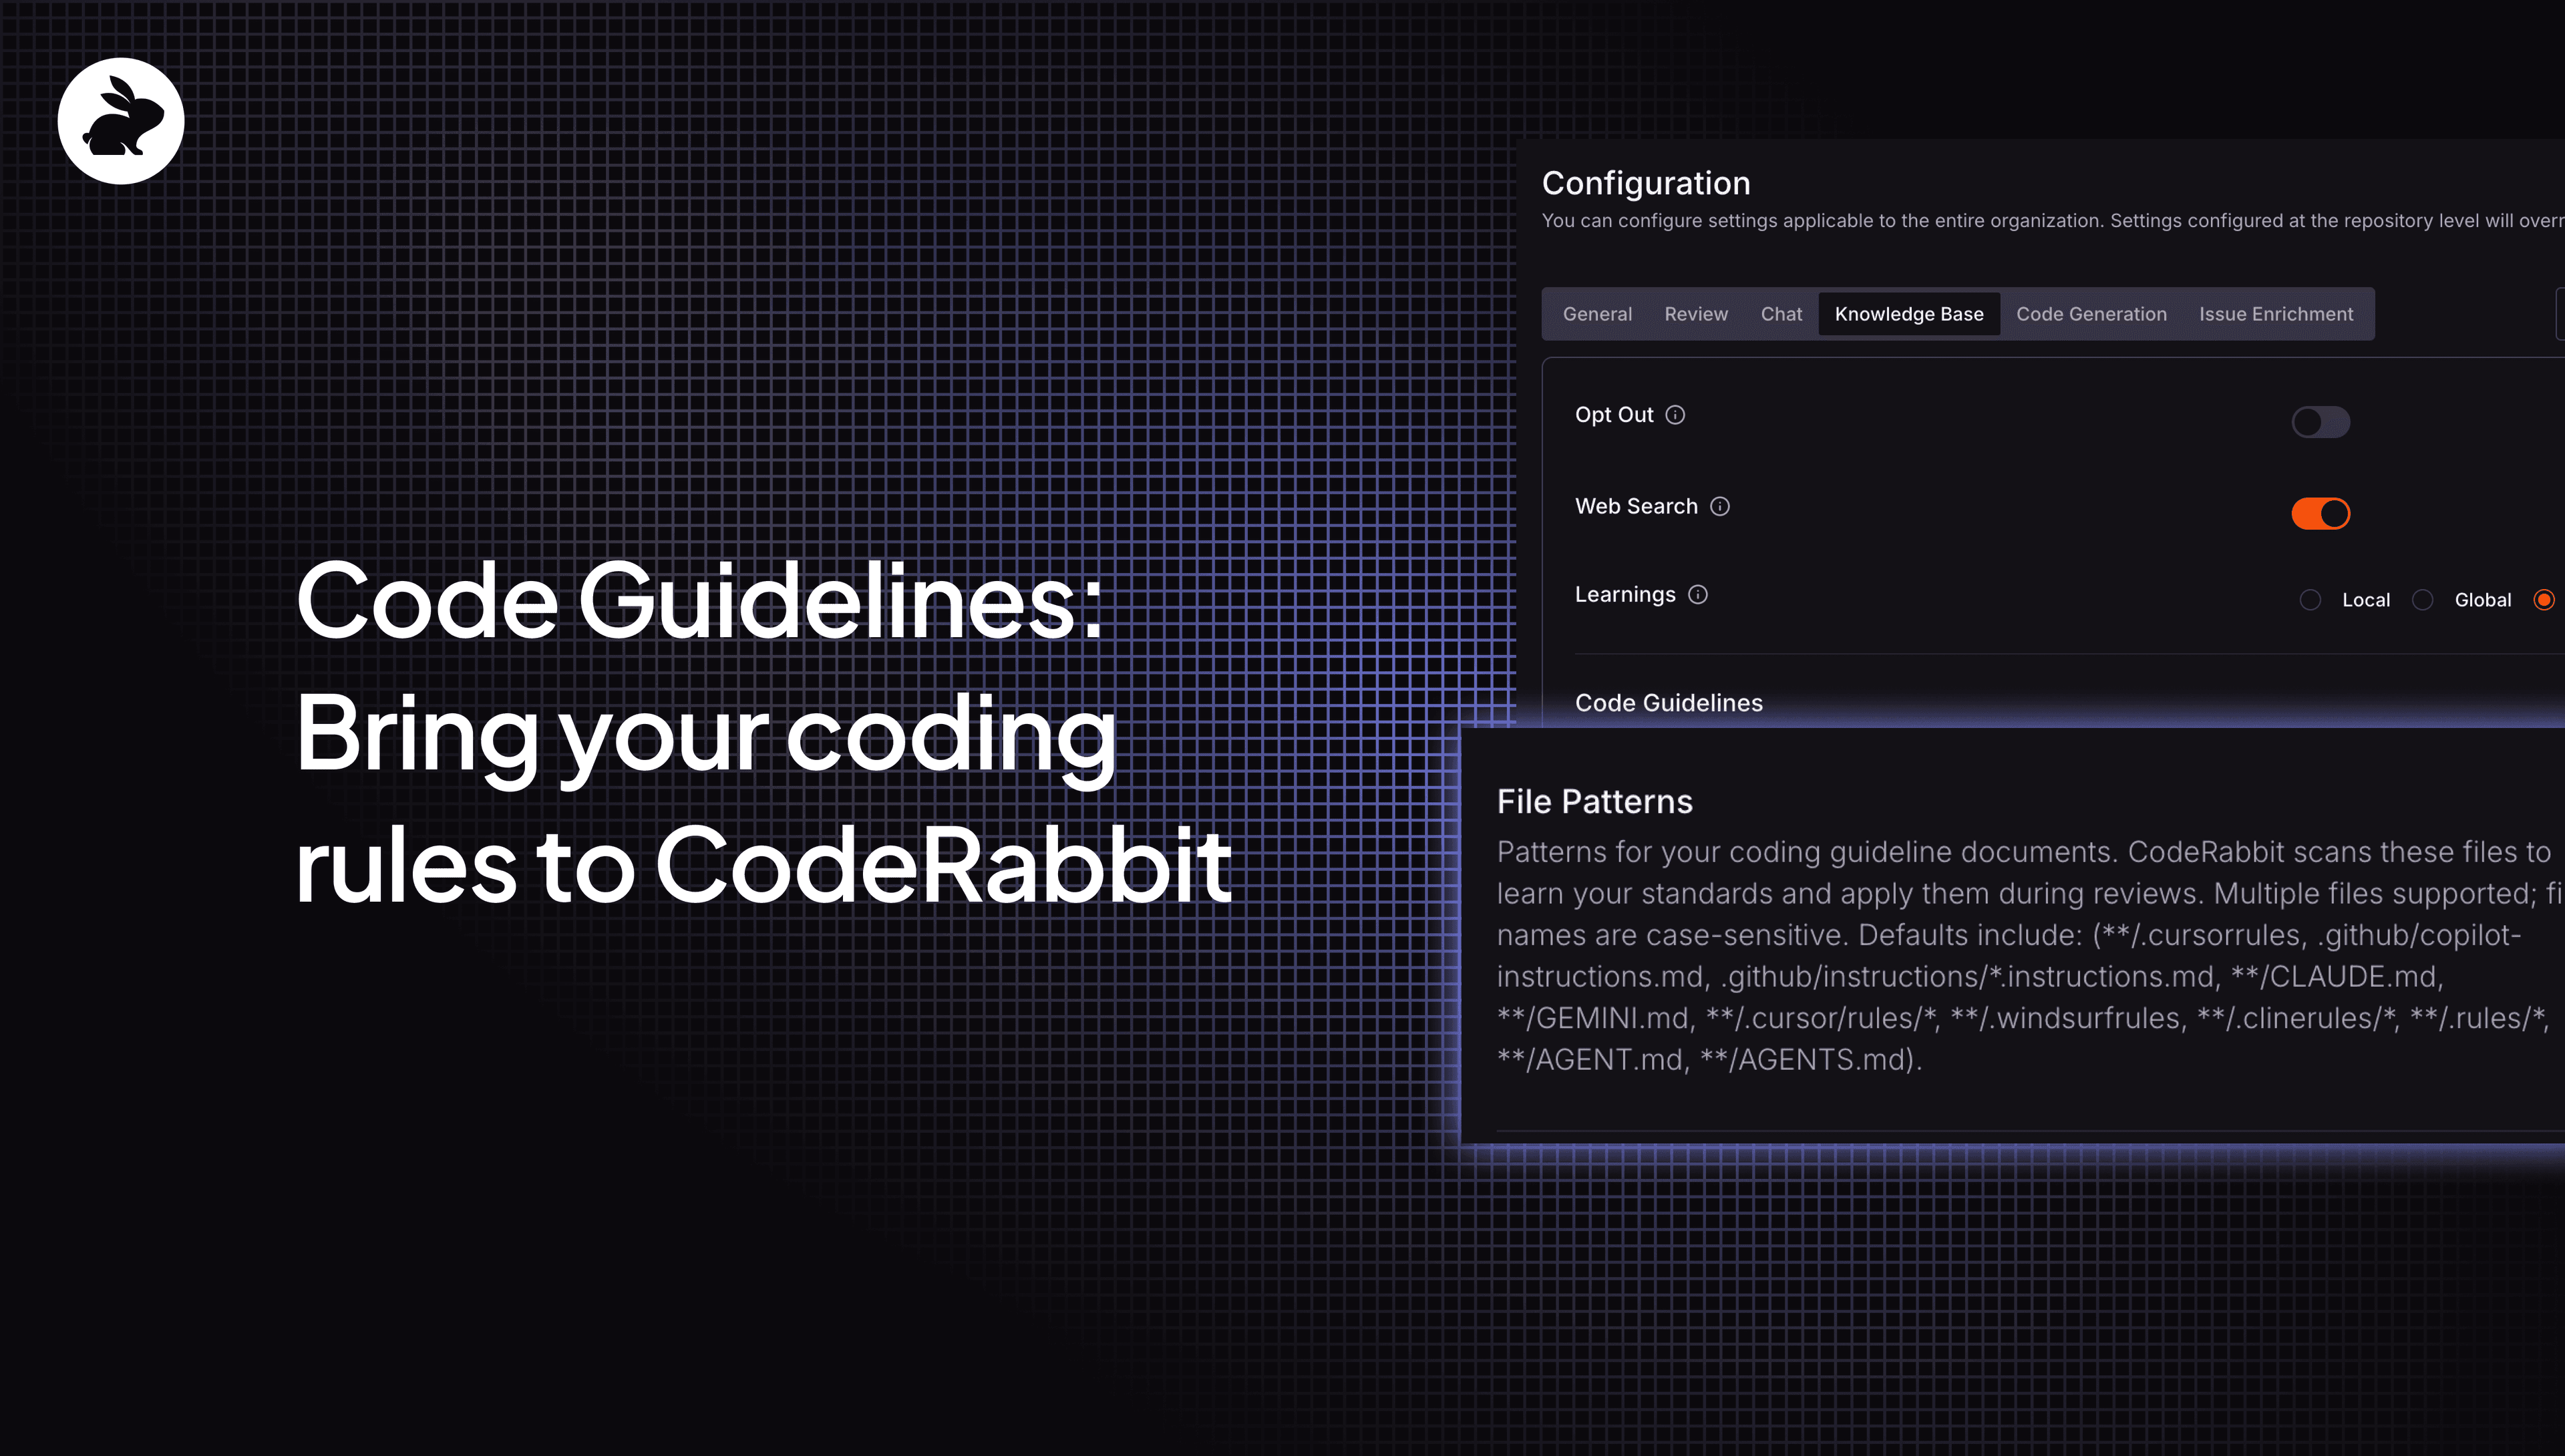Open the Review tab
The height and width of the screenshot is (1456, 2565).
[1696, 314]
